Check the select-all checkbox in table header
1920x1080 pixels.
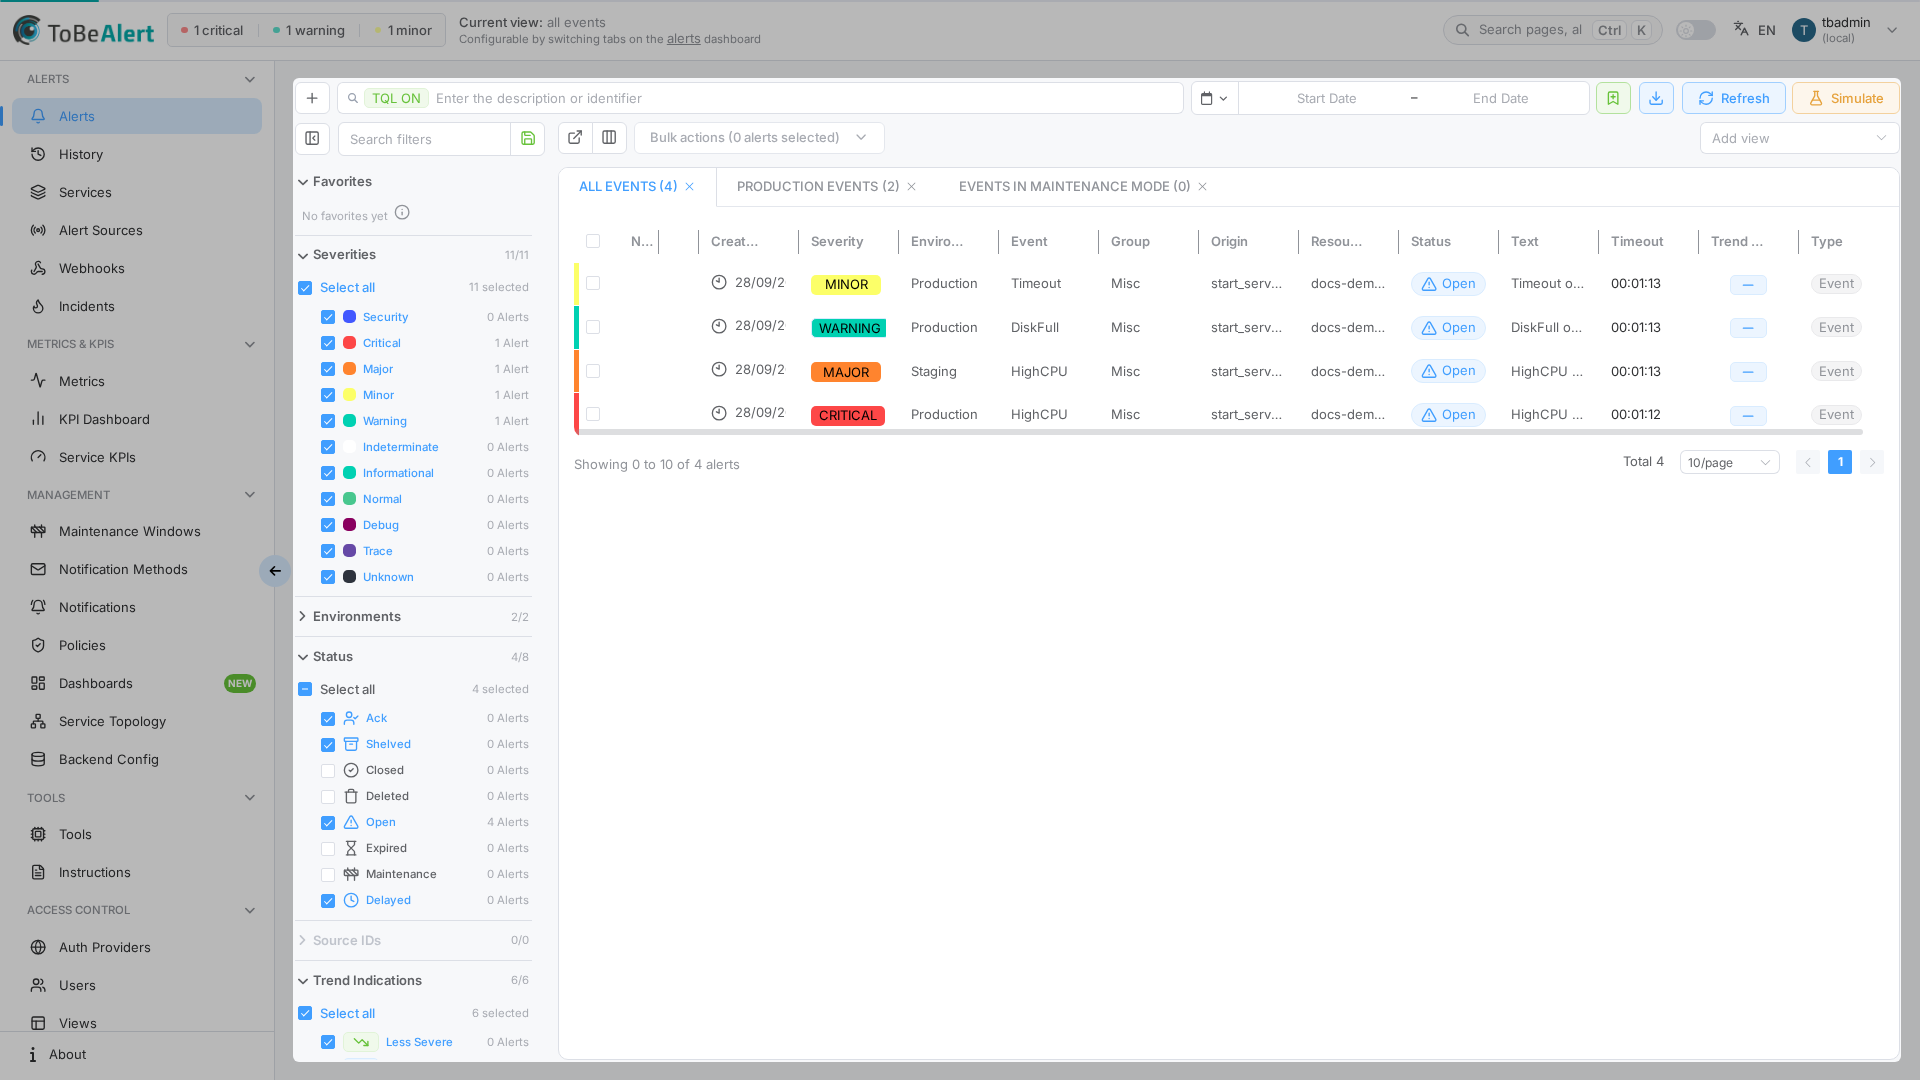point(593,241)
